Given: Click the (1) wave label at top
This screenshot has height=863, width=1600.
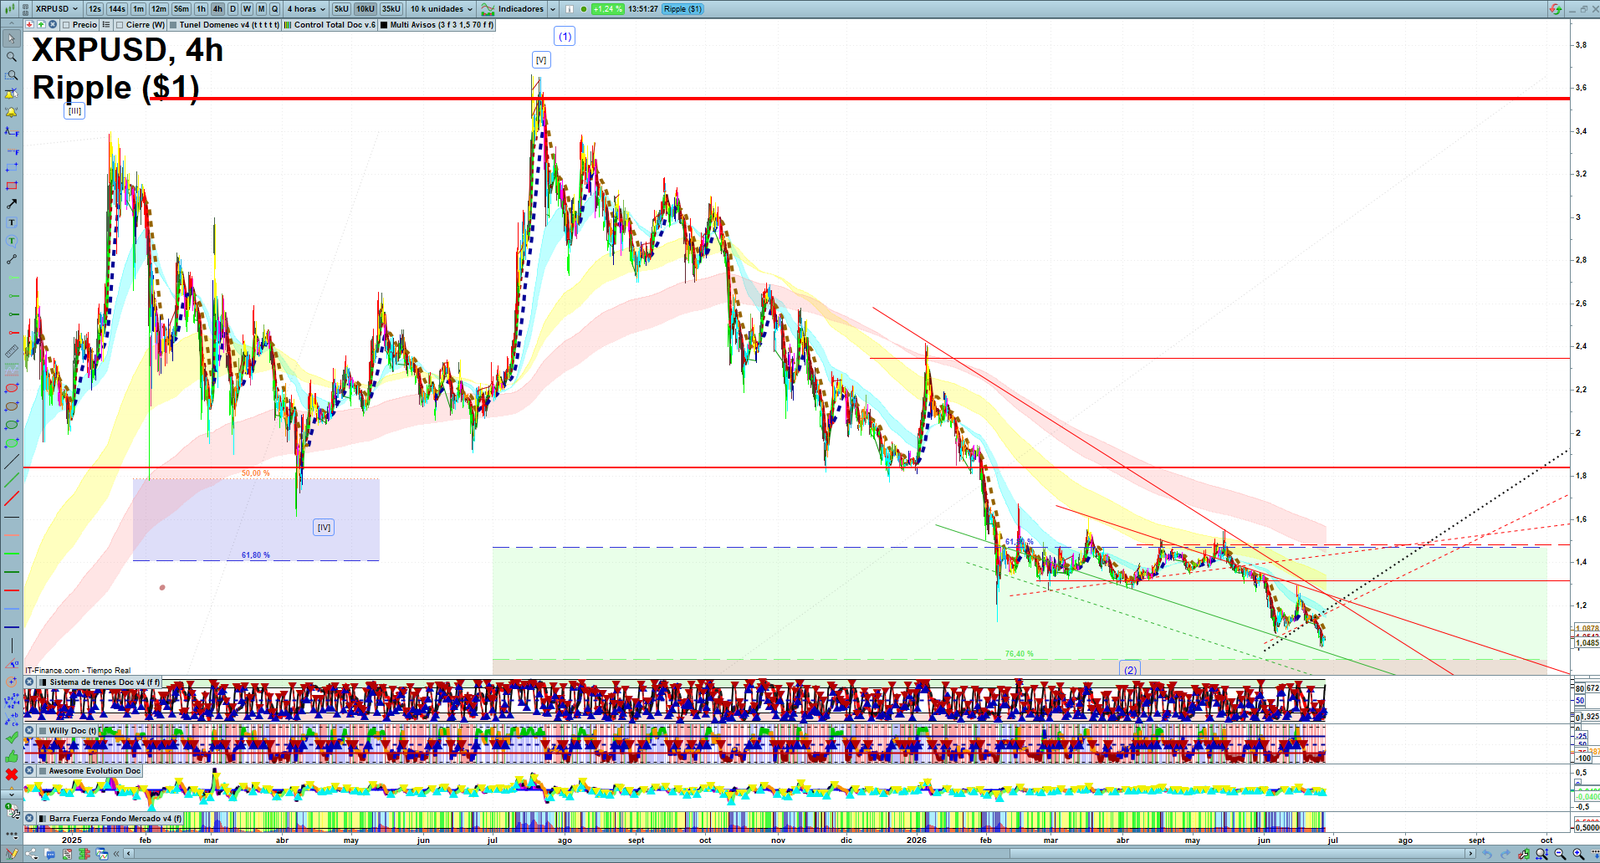Looking at the screenshot, I should 565,36.
